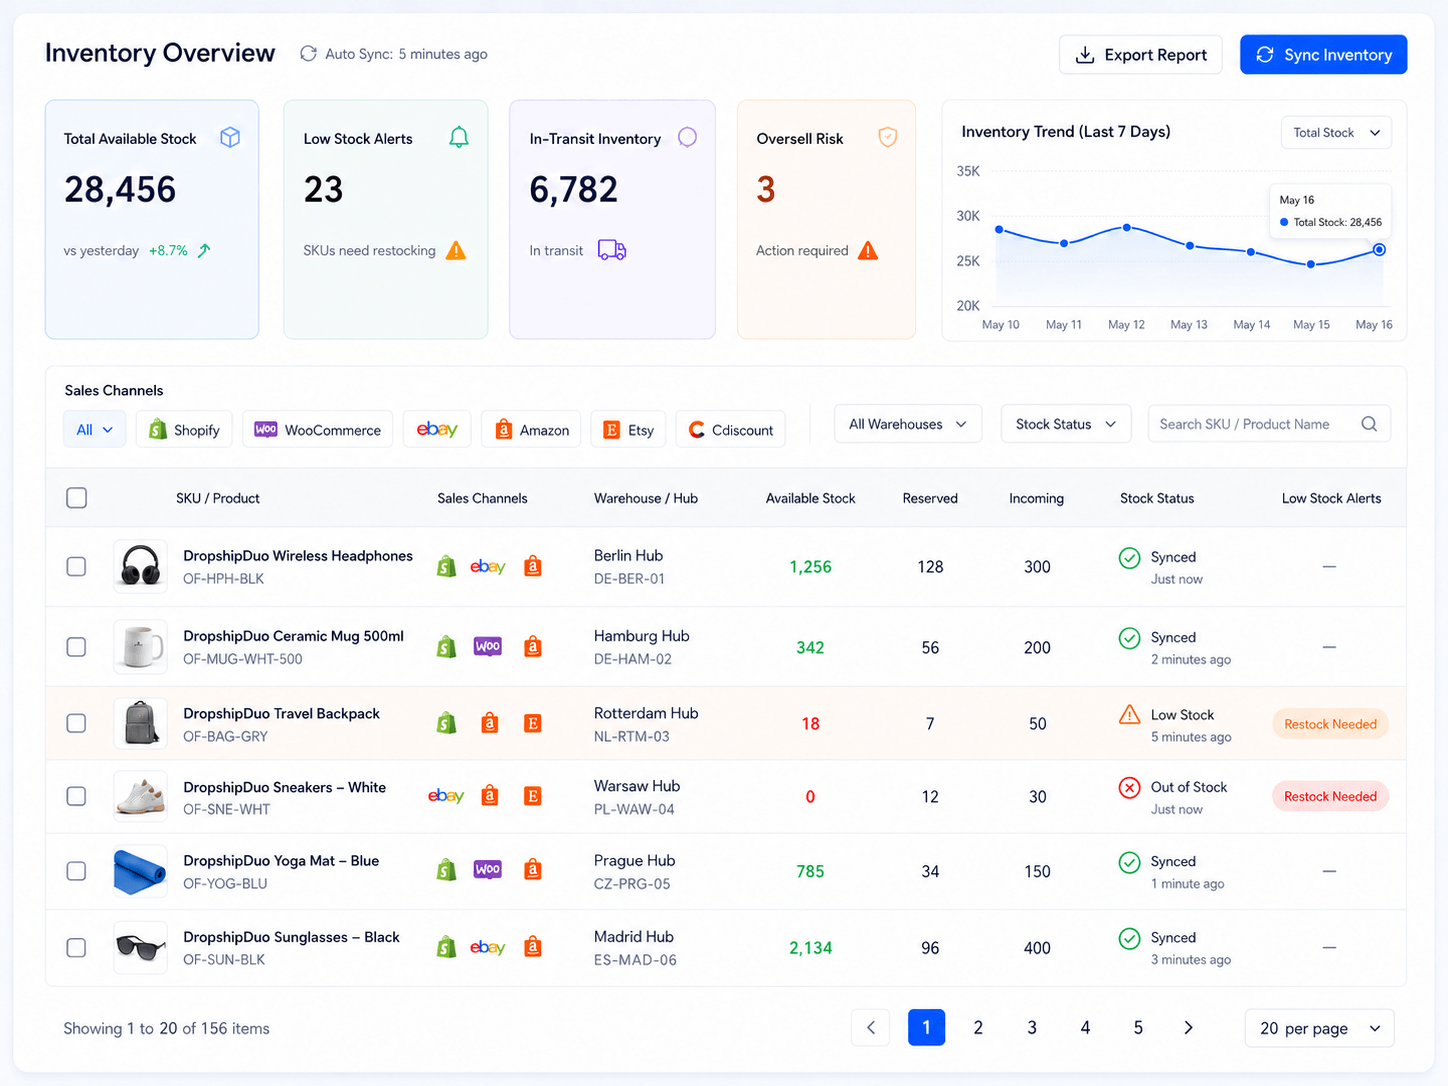Expand the All Warehouses dropdown
This screenshot has height=1086, width=1448.
[908, 424]
